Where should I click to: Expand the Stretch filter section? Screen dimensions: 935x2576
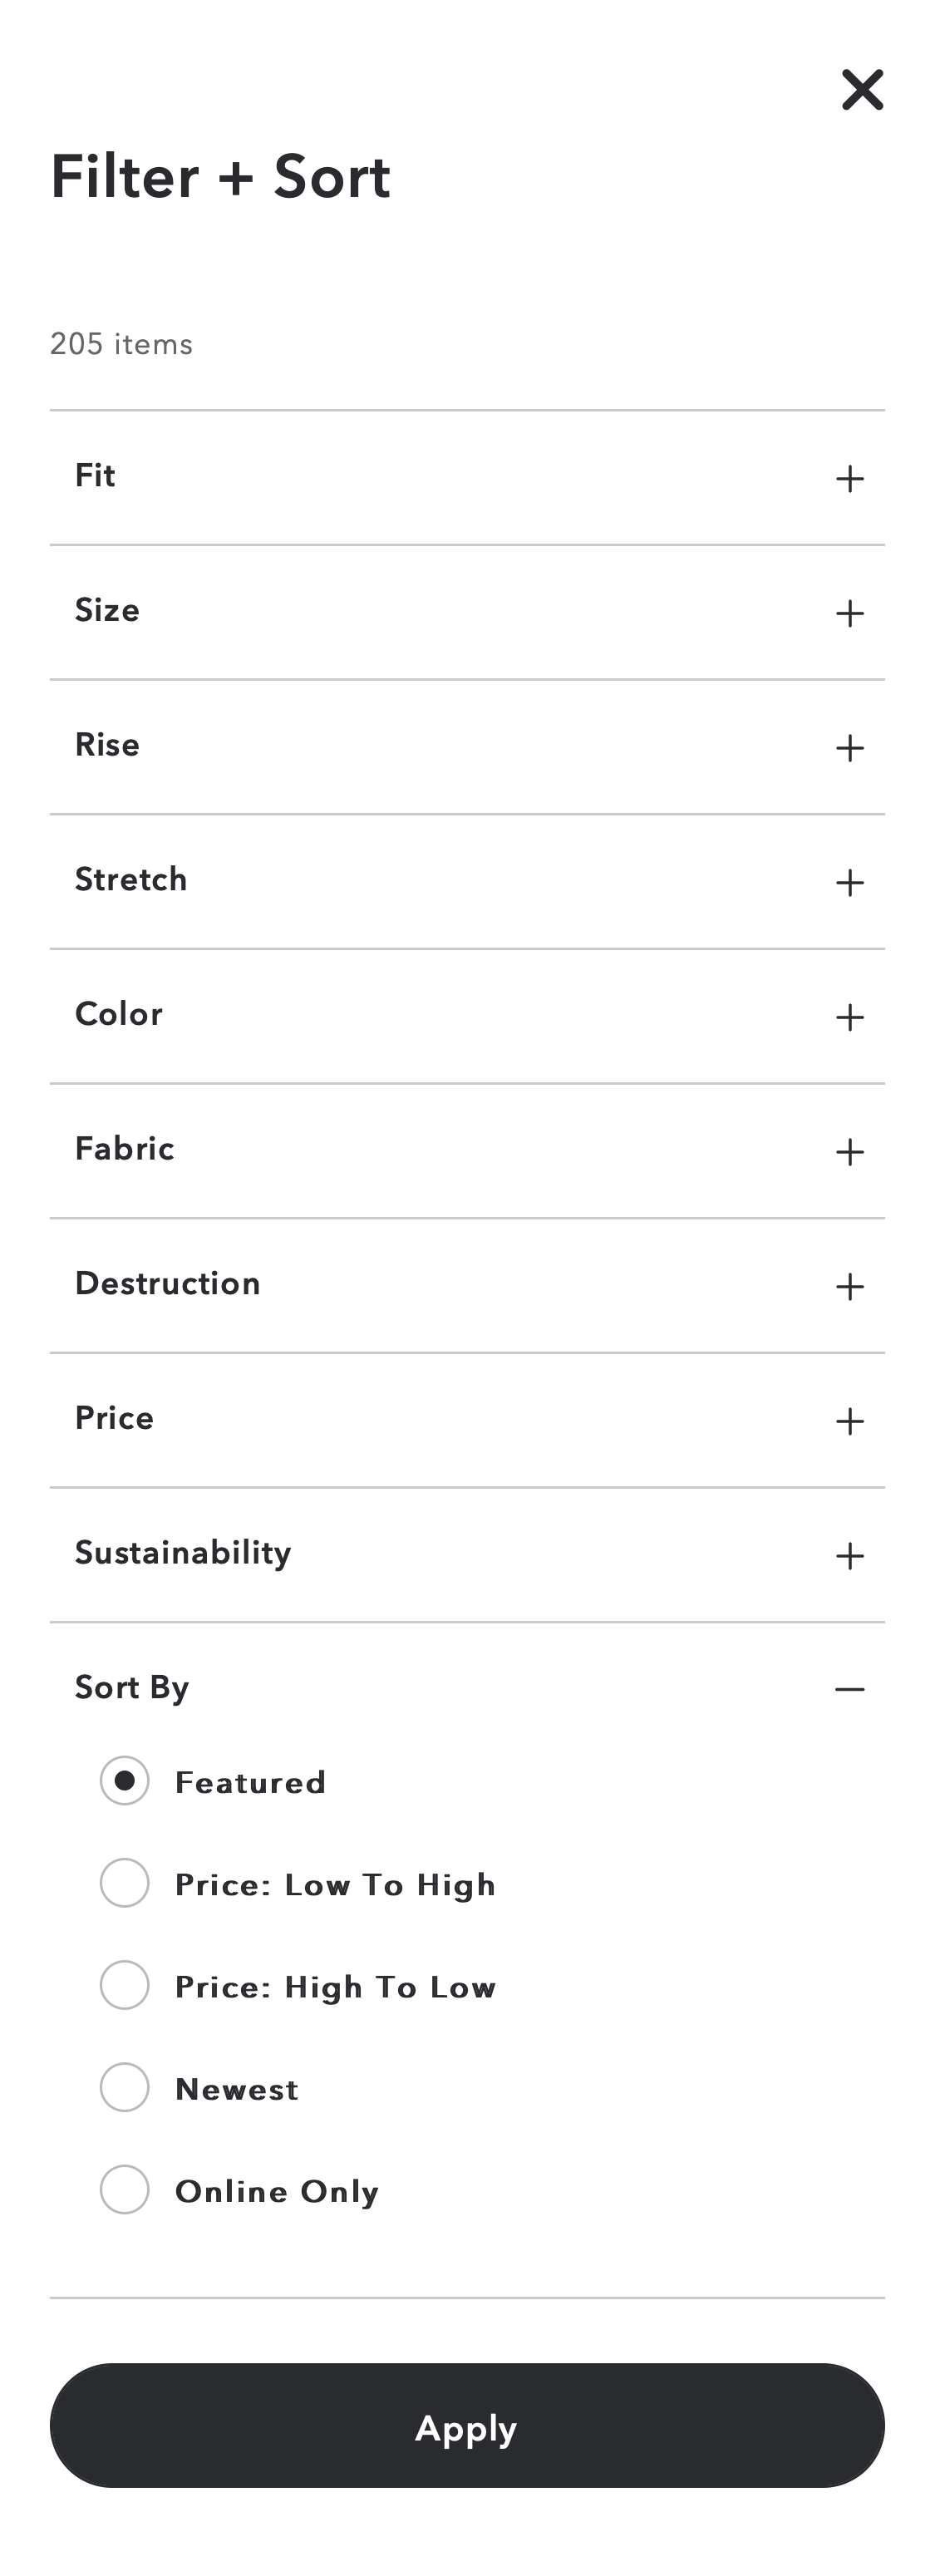coord(849,882)
